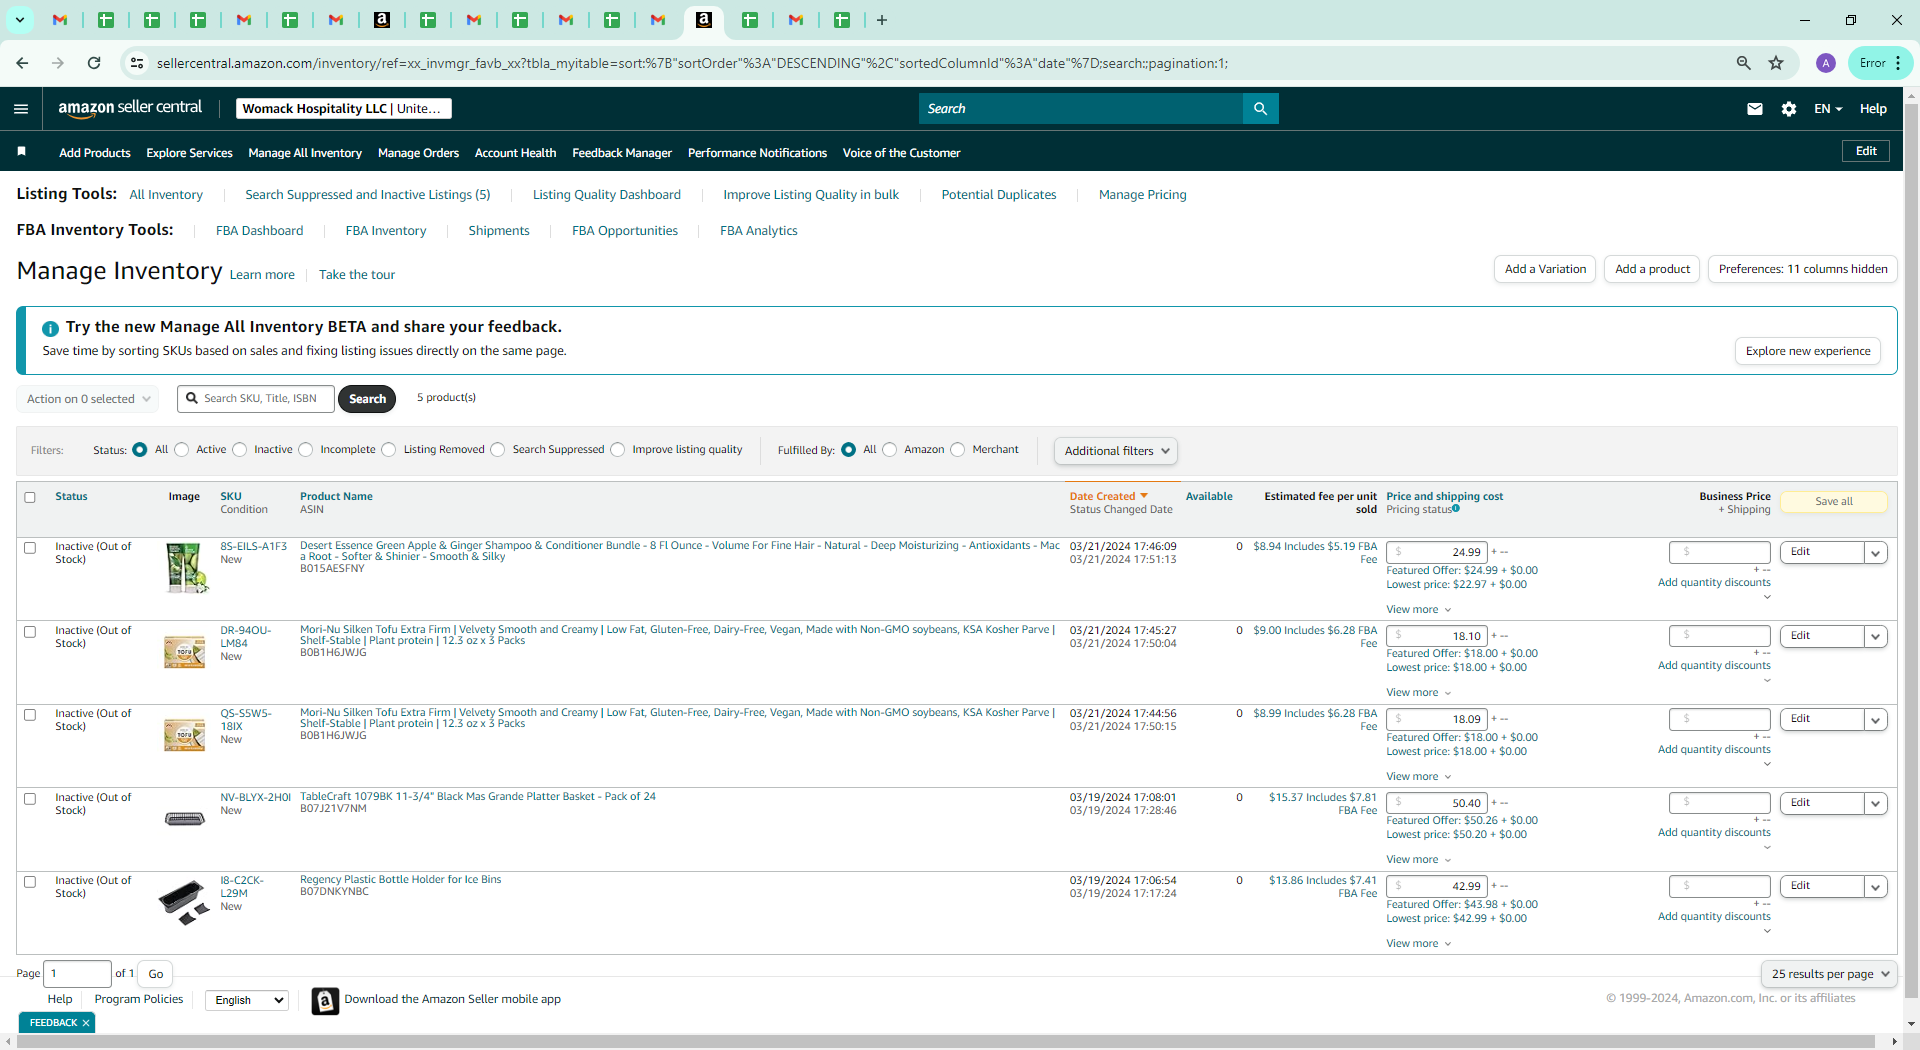Click the page number input field
1920x1050 pixels.
click(77, 974)
